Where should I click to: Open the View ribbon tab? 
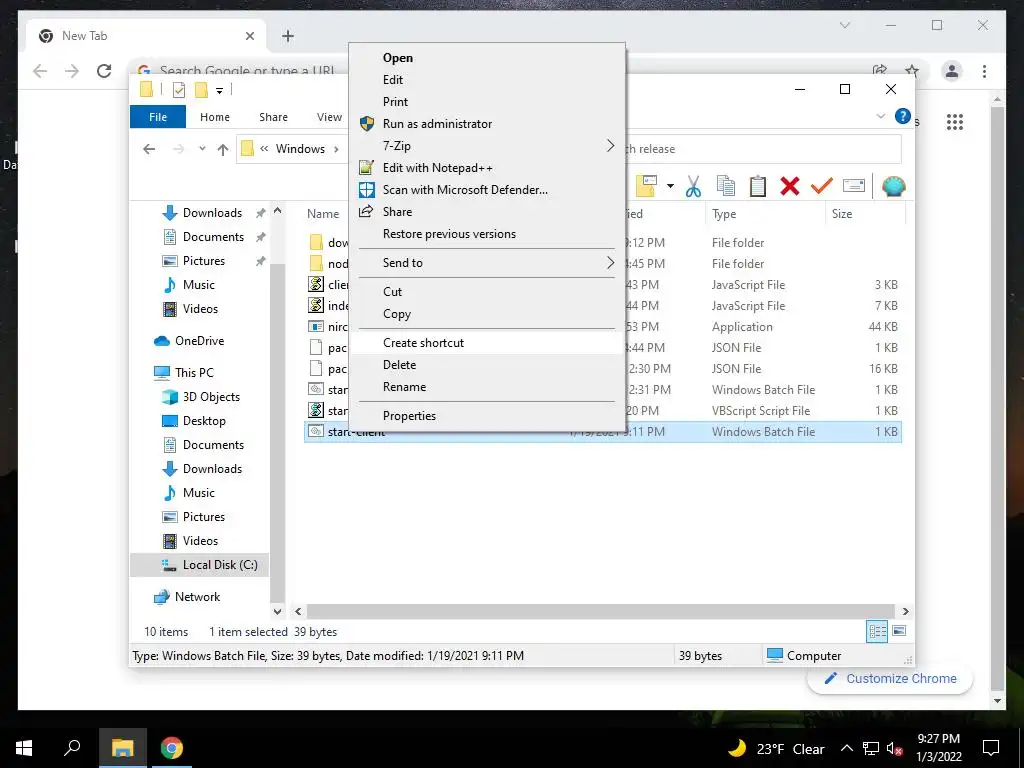point(329,117)
